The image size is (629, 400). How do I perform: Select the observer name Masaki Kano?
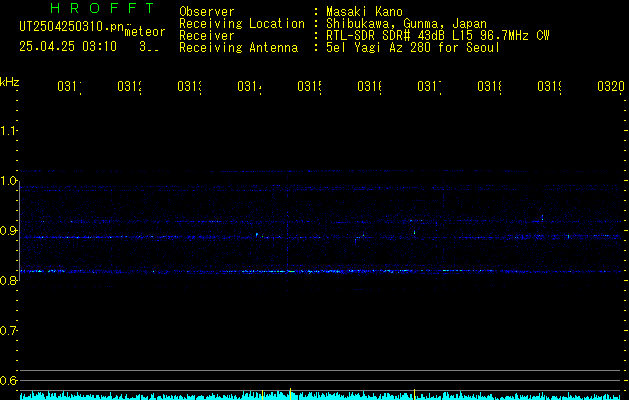point(364,11)
